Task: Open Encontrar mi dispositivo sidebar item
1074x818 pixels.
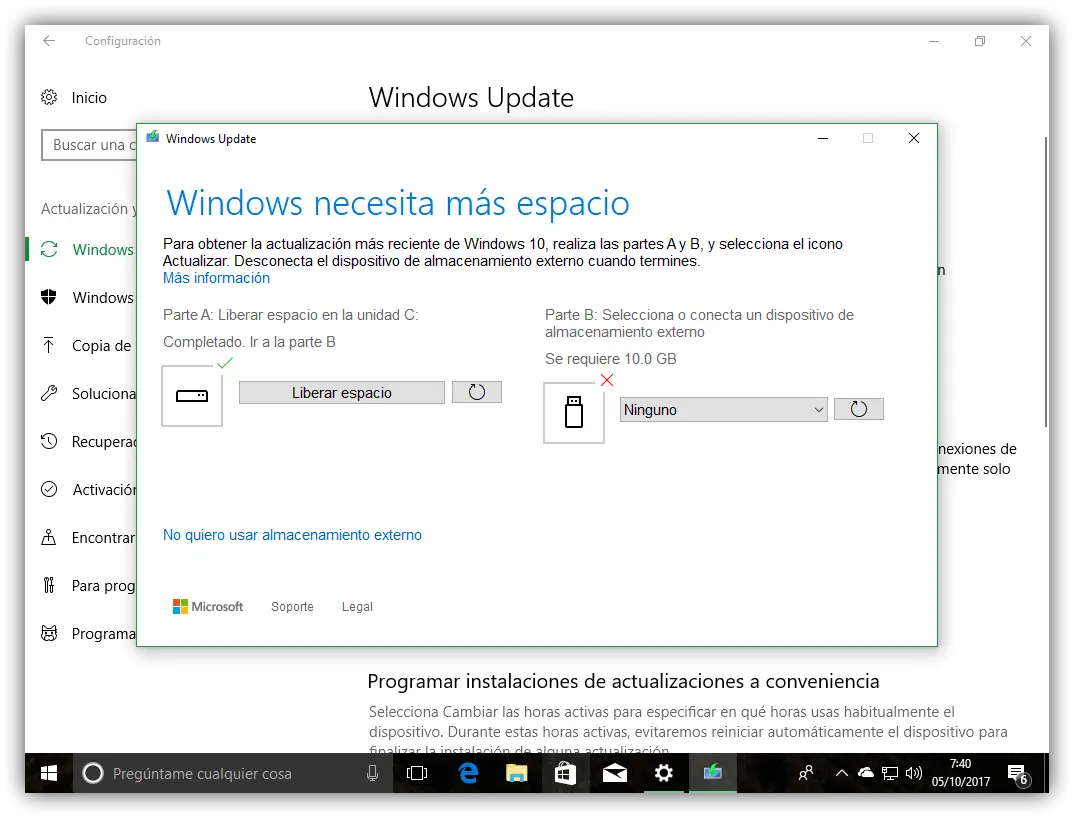Action: coord(82,537)
